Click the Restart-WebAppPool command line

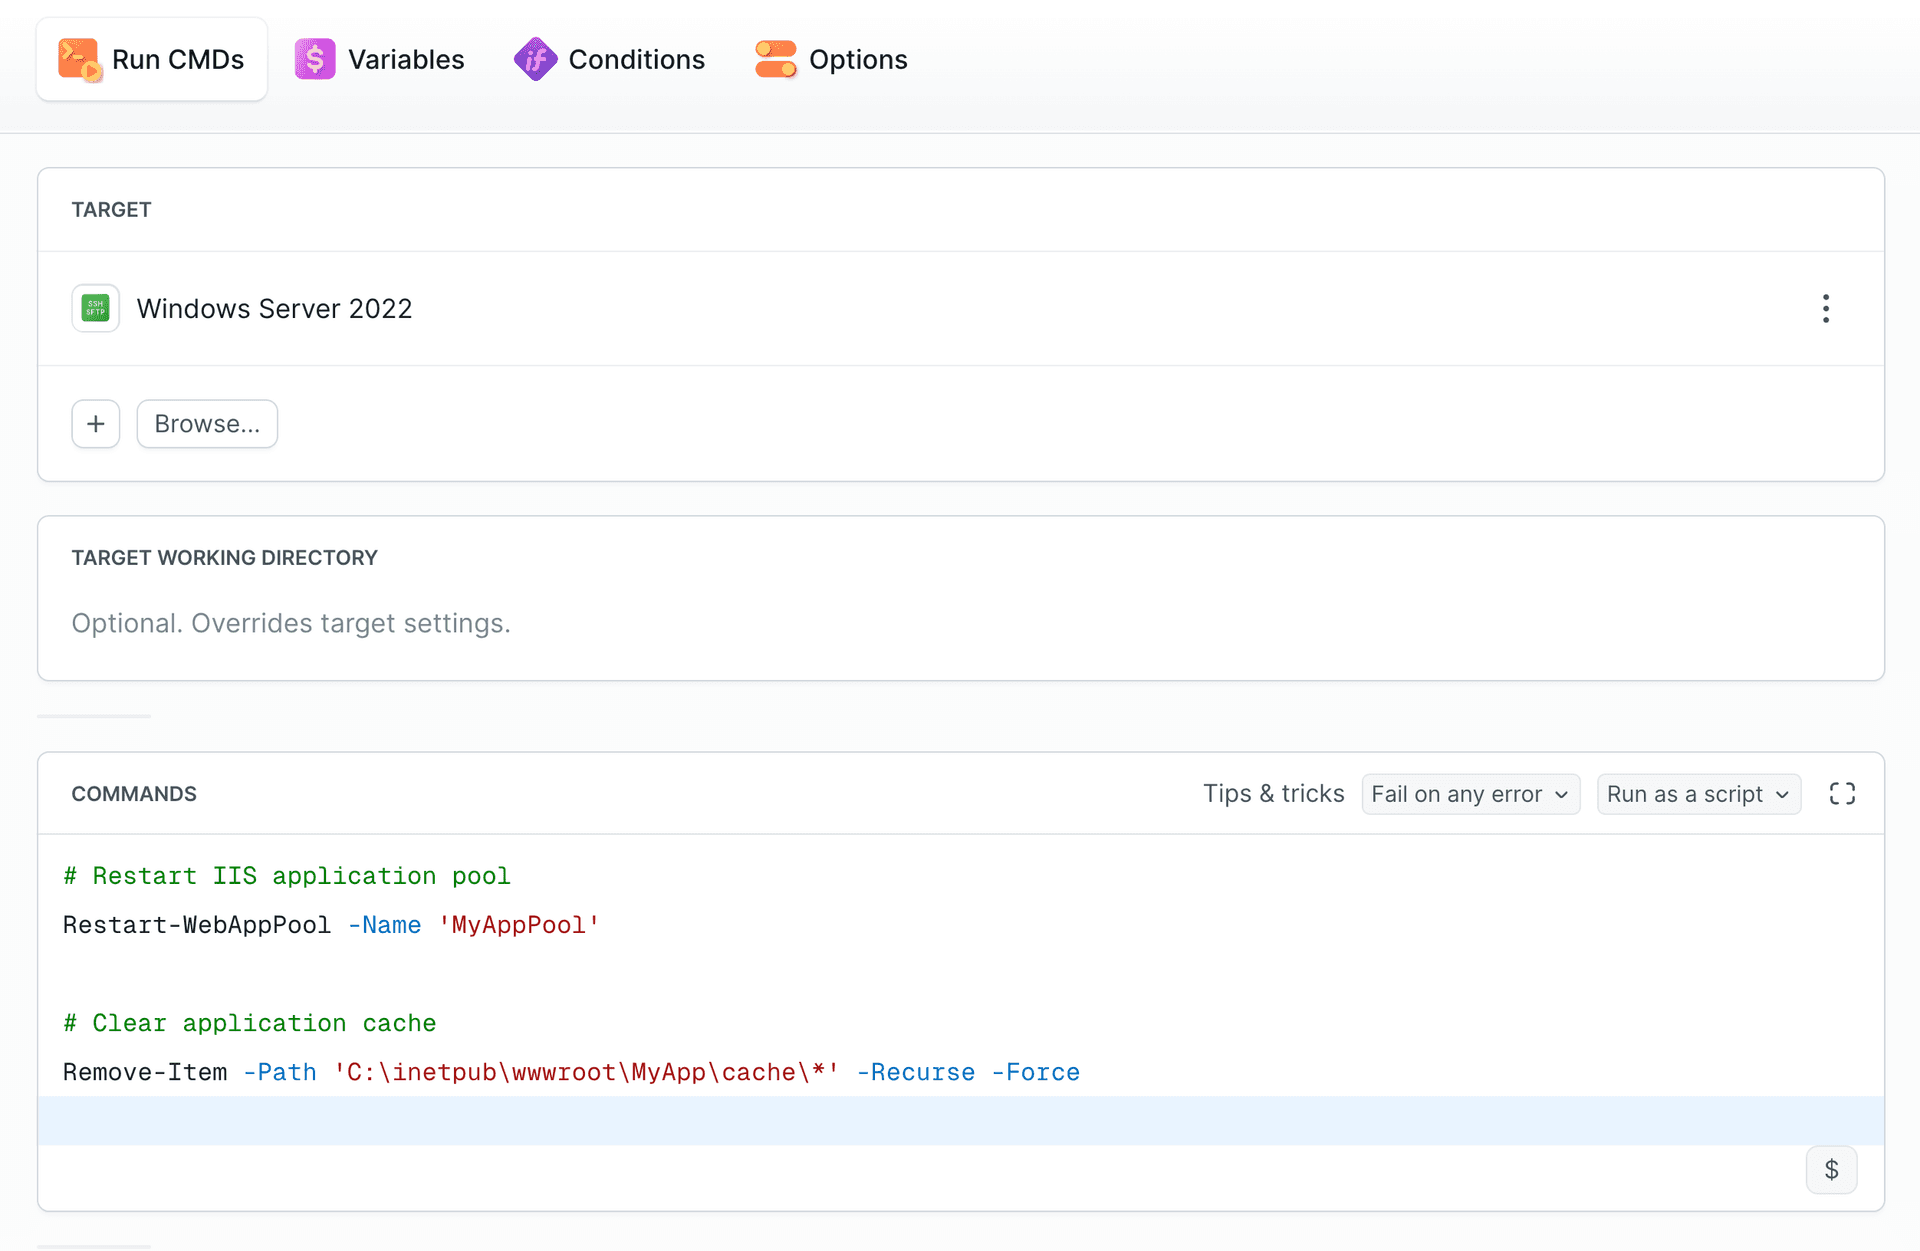tap(330, 925)
